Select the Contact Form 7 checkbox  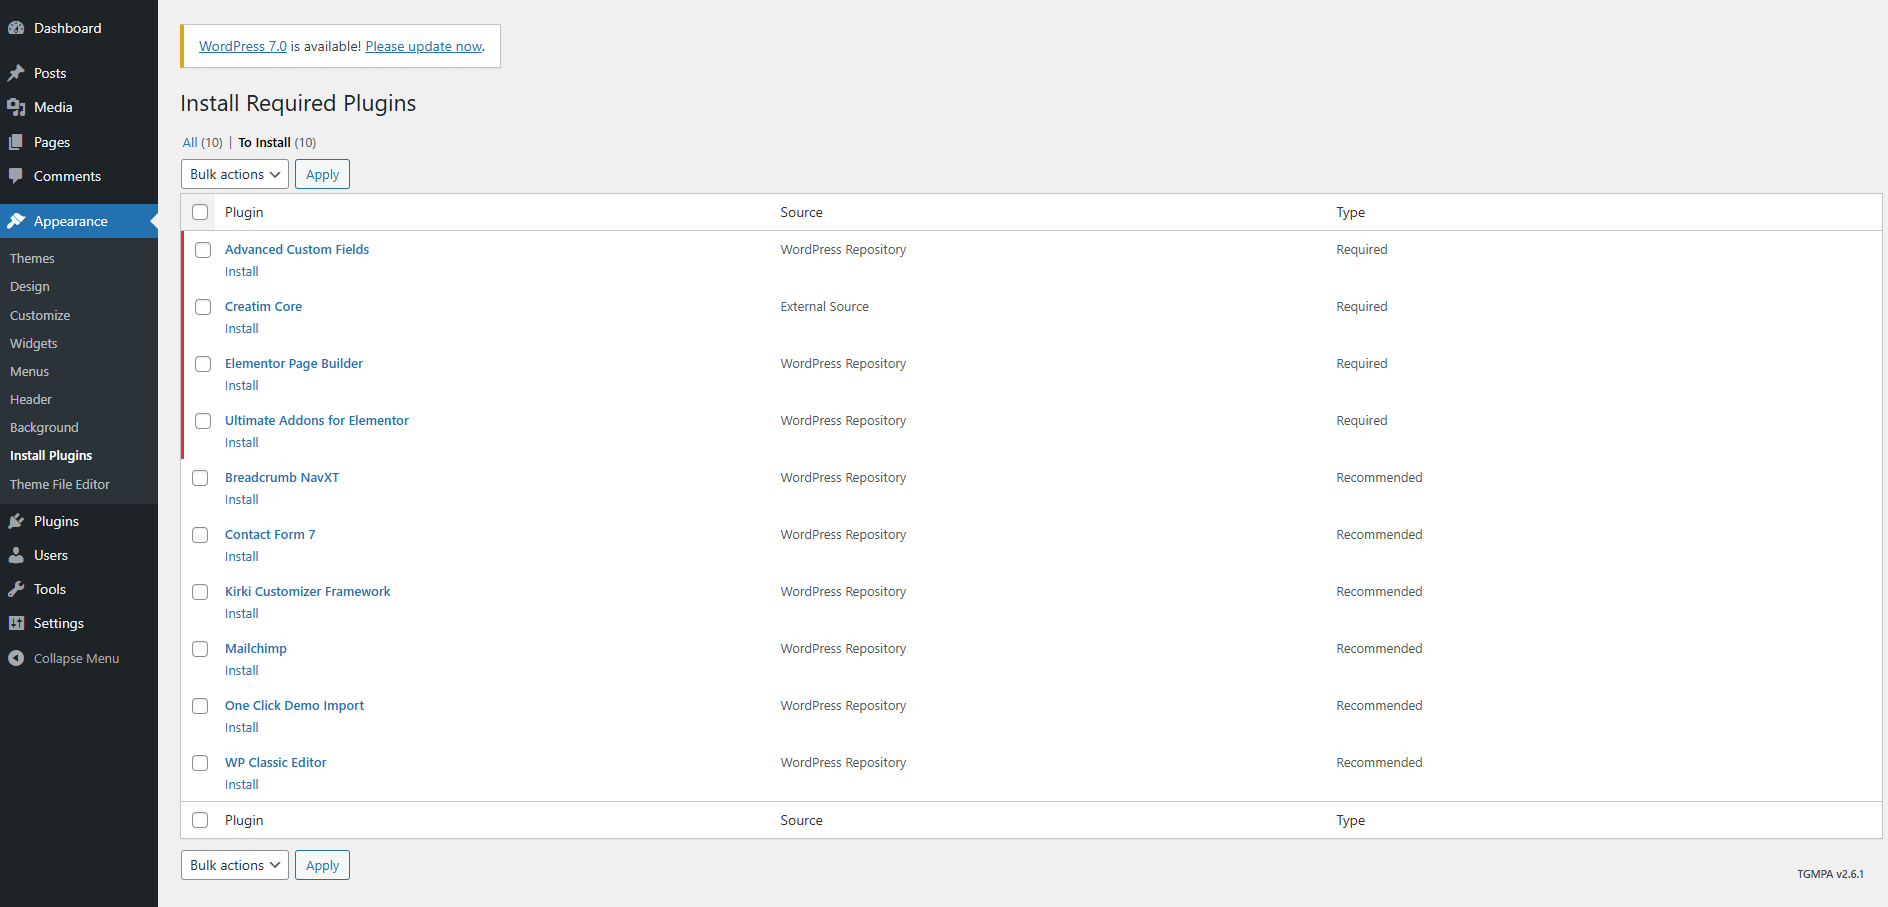click(200, 535)
